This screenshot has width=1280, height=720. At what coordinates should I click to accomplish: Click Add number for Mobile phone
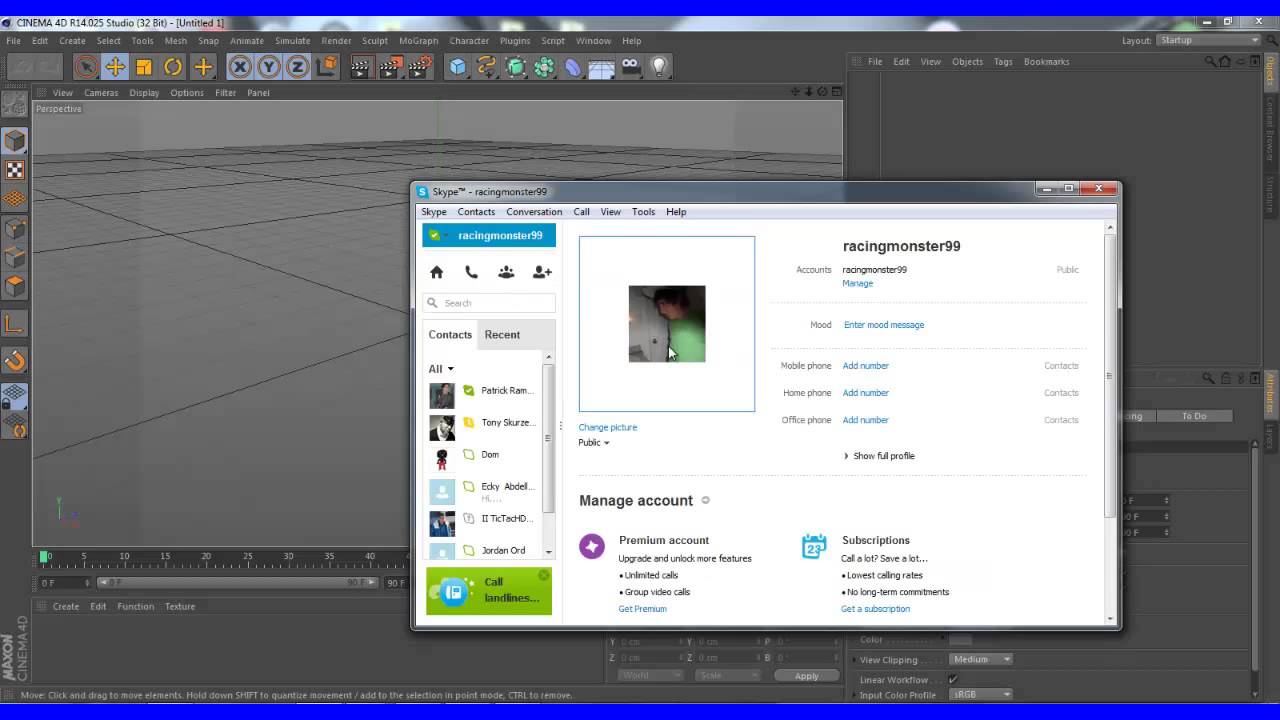865,366
